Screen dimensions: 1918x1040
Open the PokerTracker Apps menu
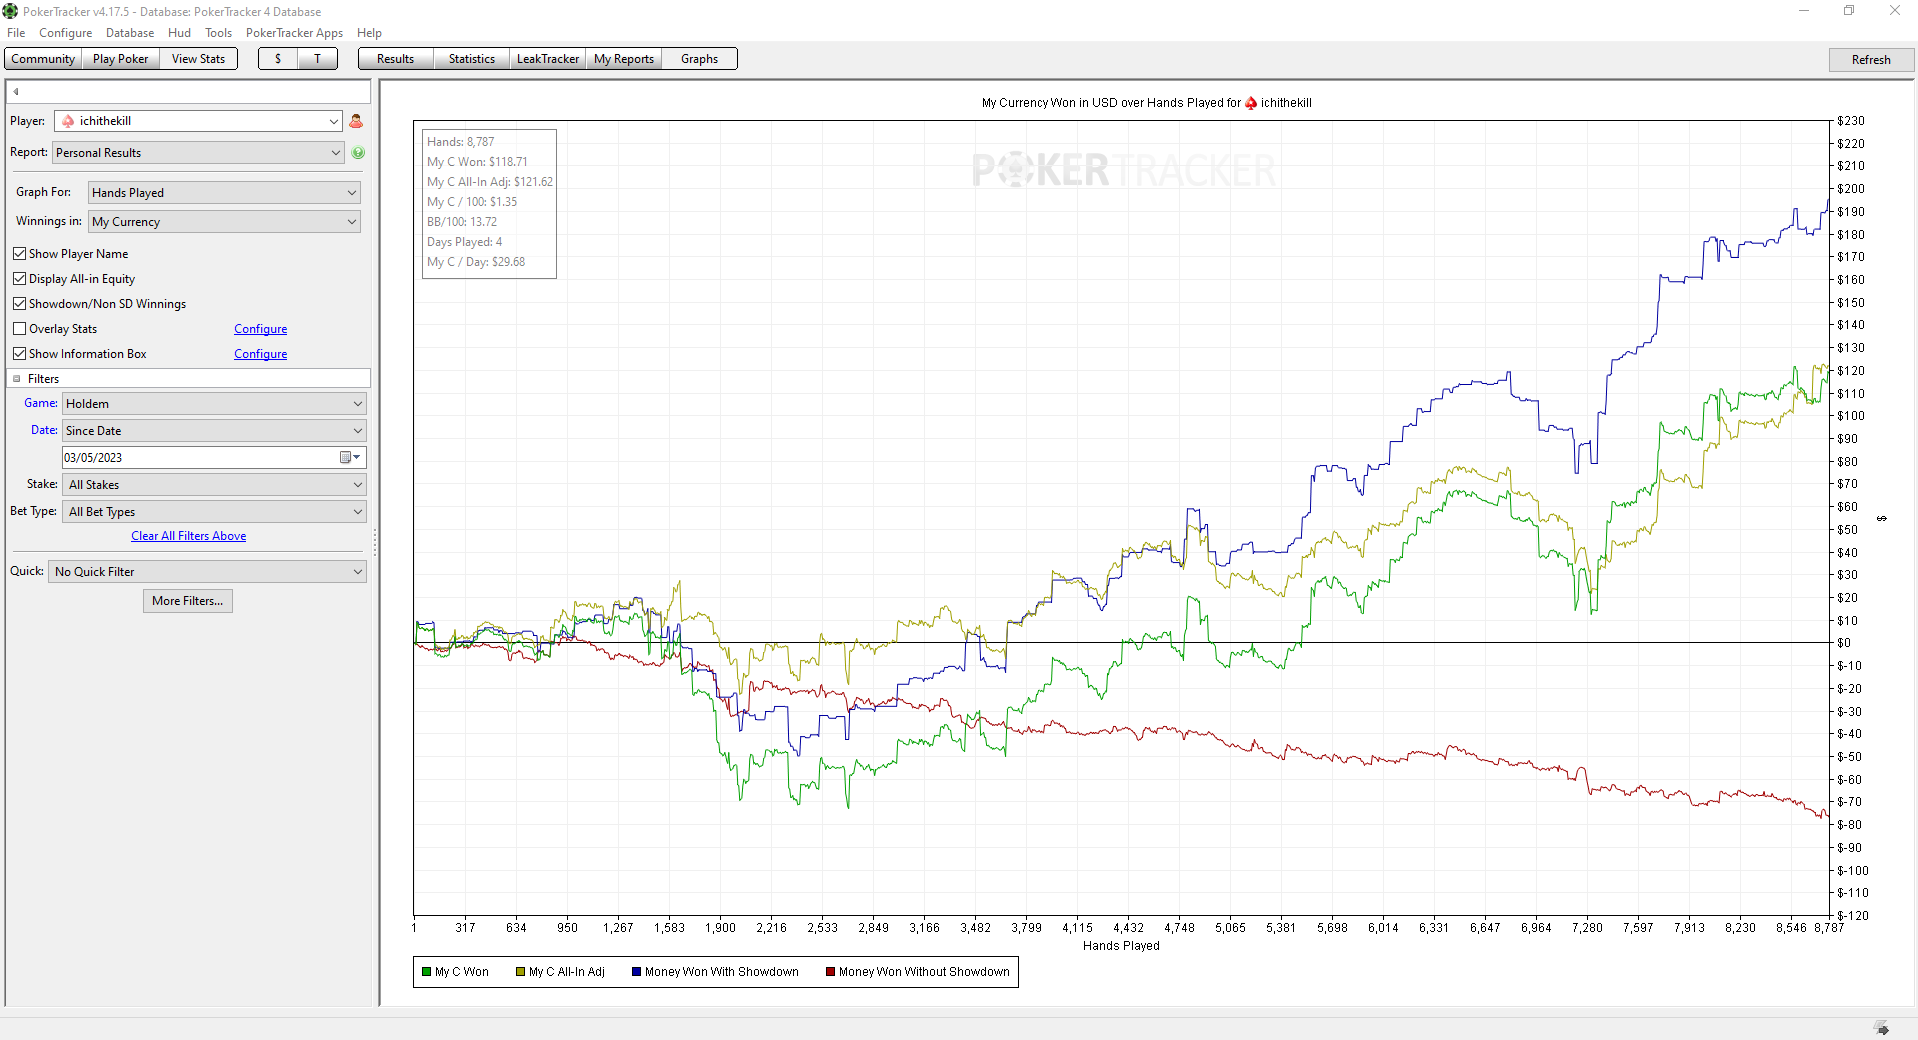[294, 33]
